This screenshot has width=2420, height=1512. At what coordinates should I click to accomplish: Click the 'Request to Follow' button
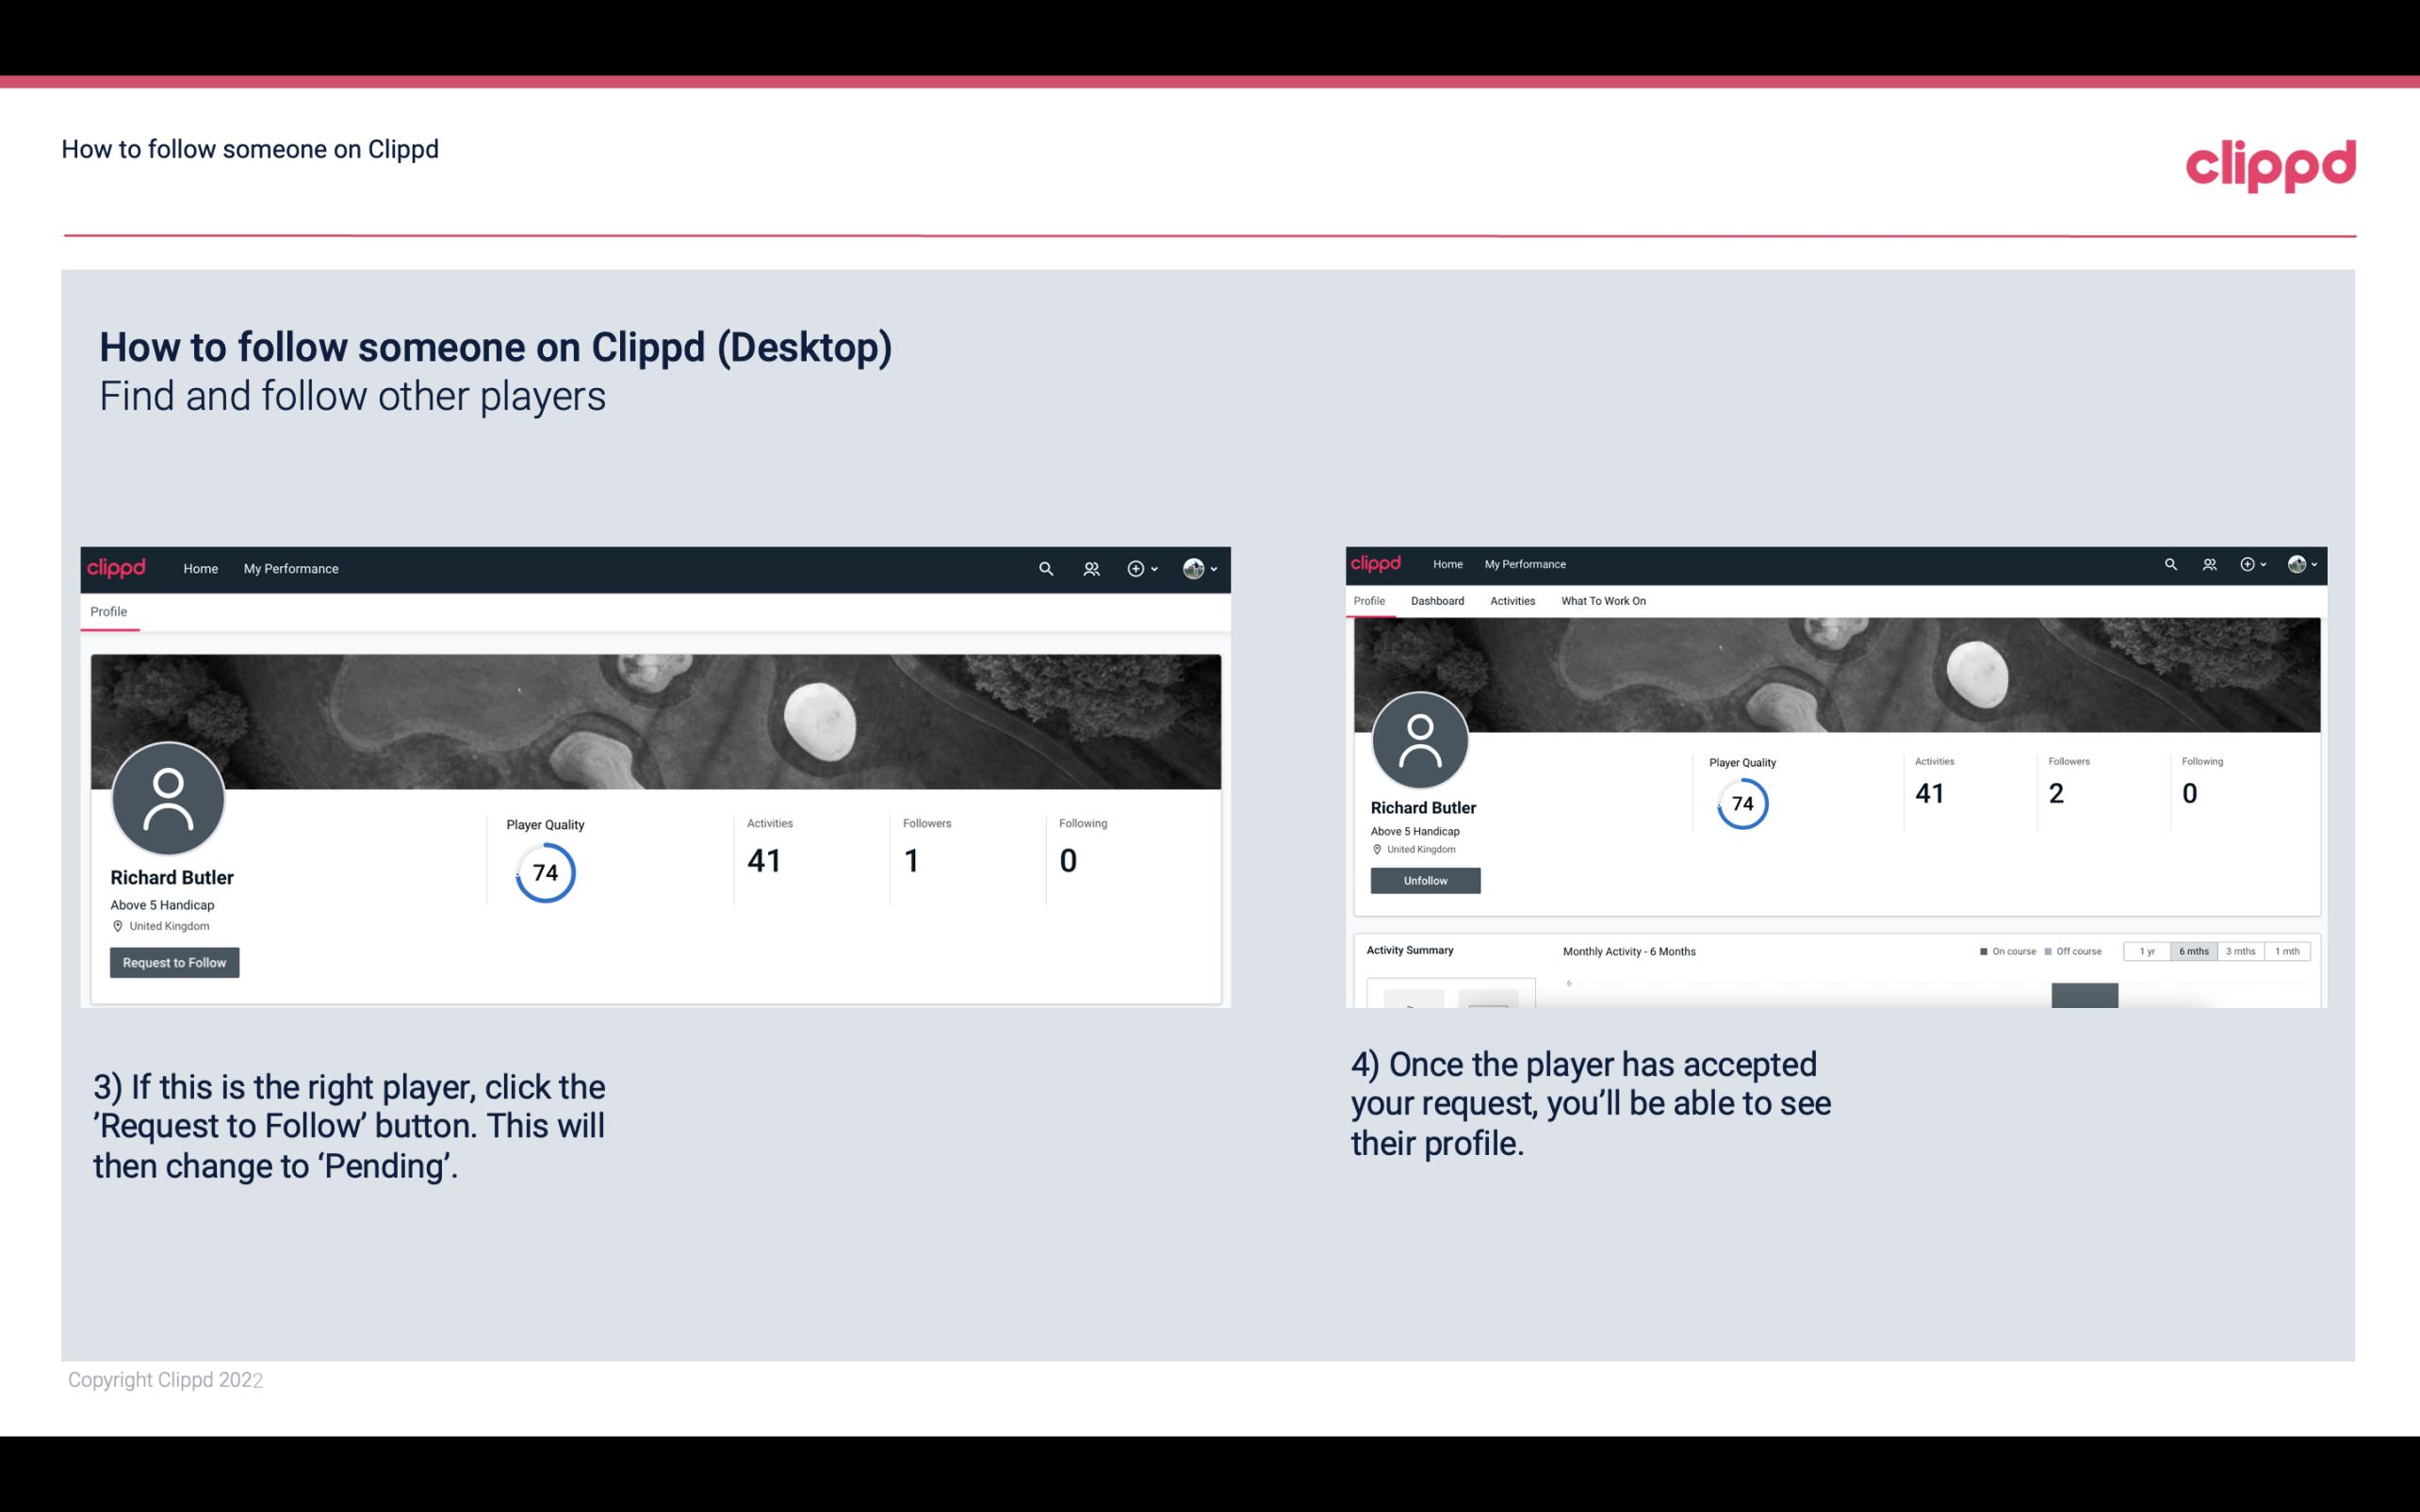(174, 962)
